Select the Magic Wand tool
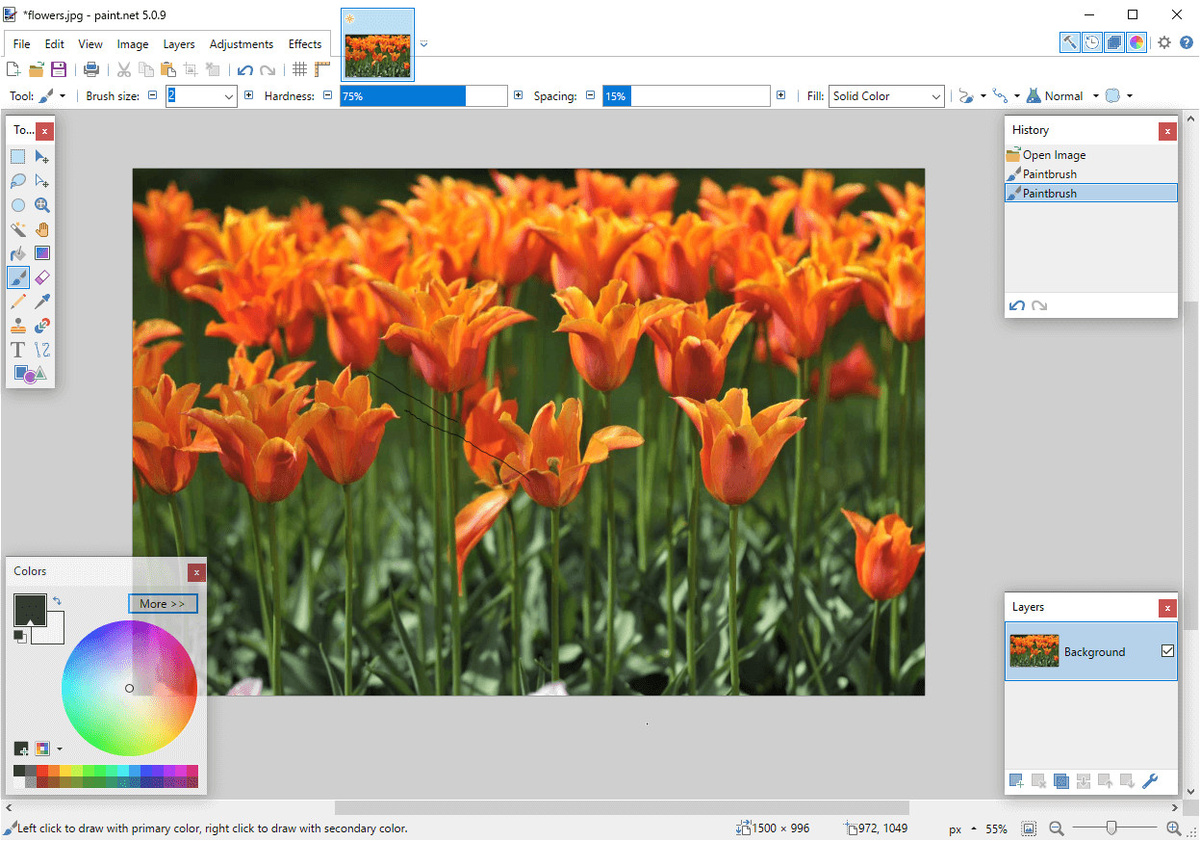 18,229
